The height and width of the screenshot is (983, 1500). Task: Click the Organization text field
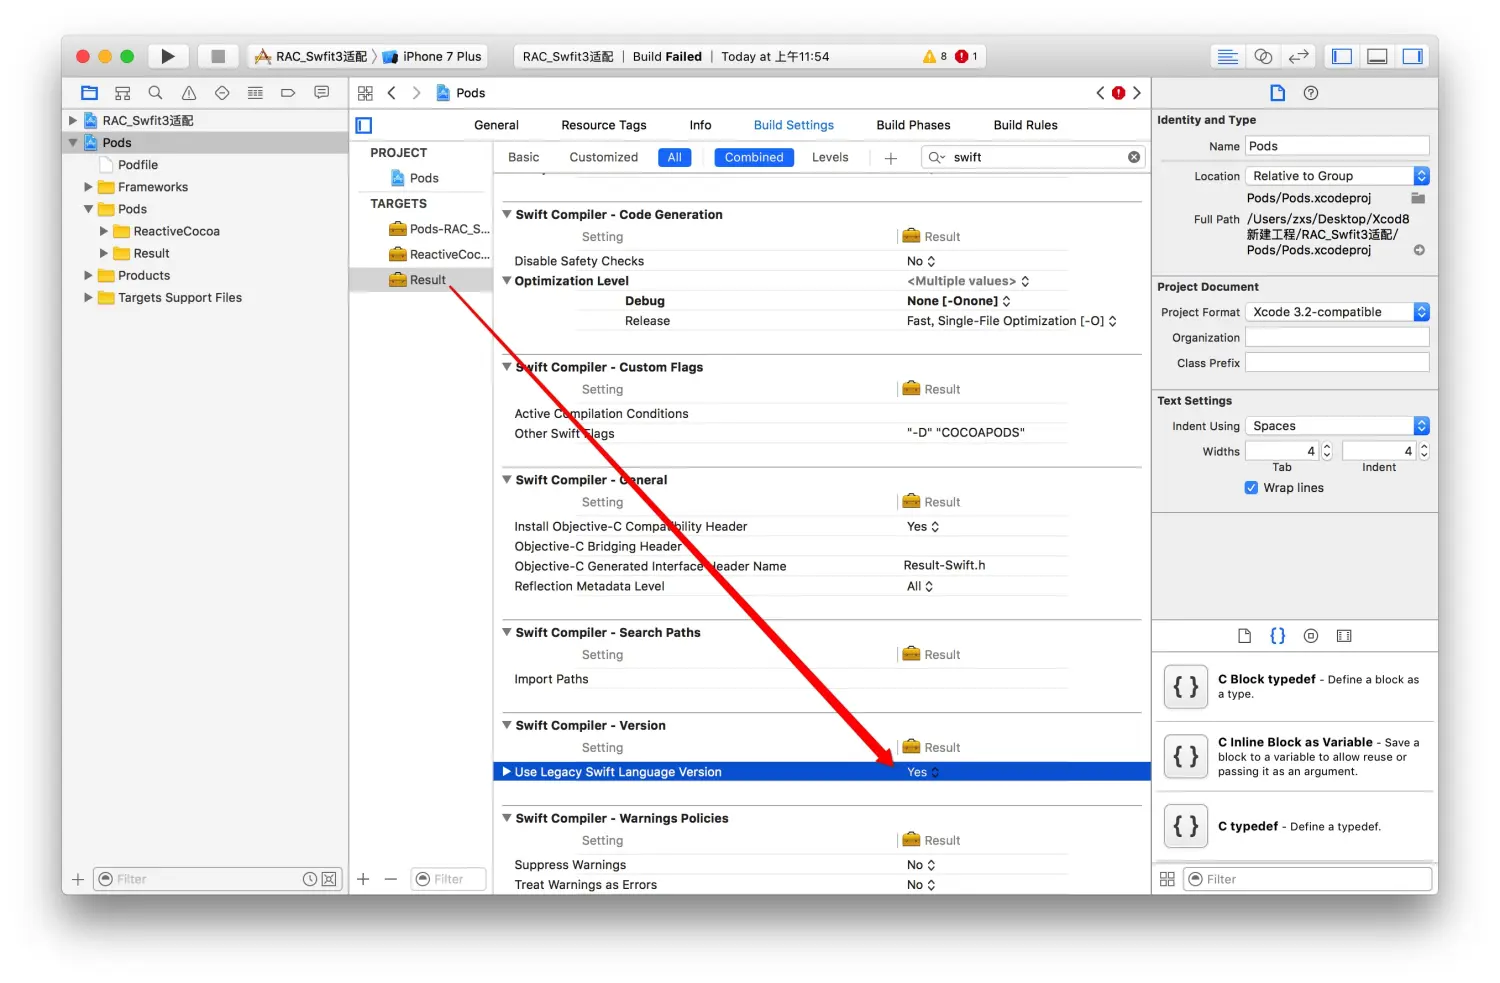[x=1337, y=338]
